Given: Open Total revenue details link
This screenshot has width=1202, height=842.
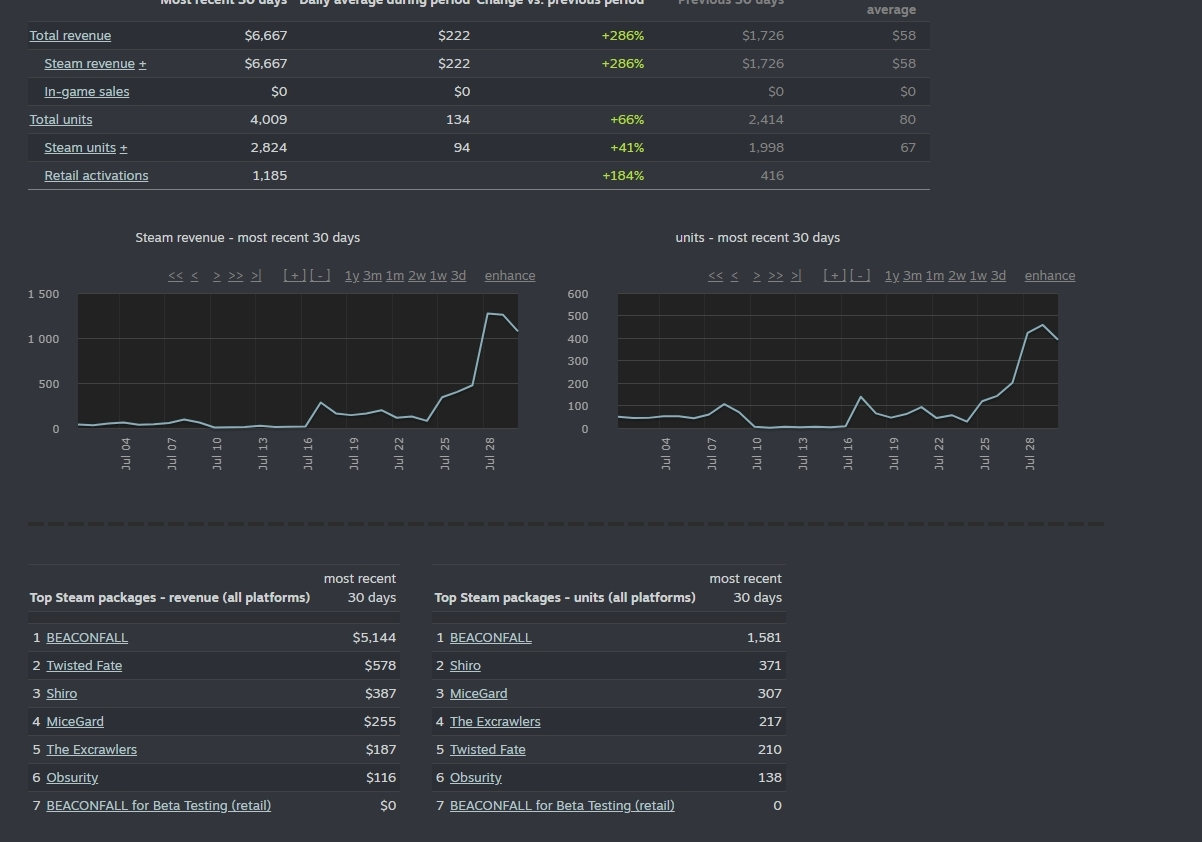Looking at the screenshot, I should click(70, 36).
